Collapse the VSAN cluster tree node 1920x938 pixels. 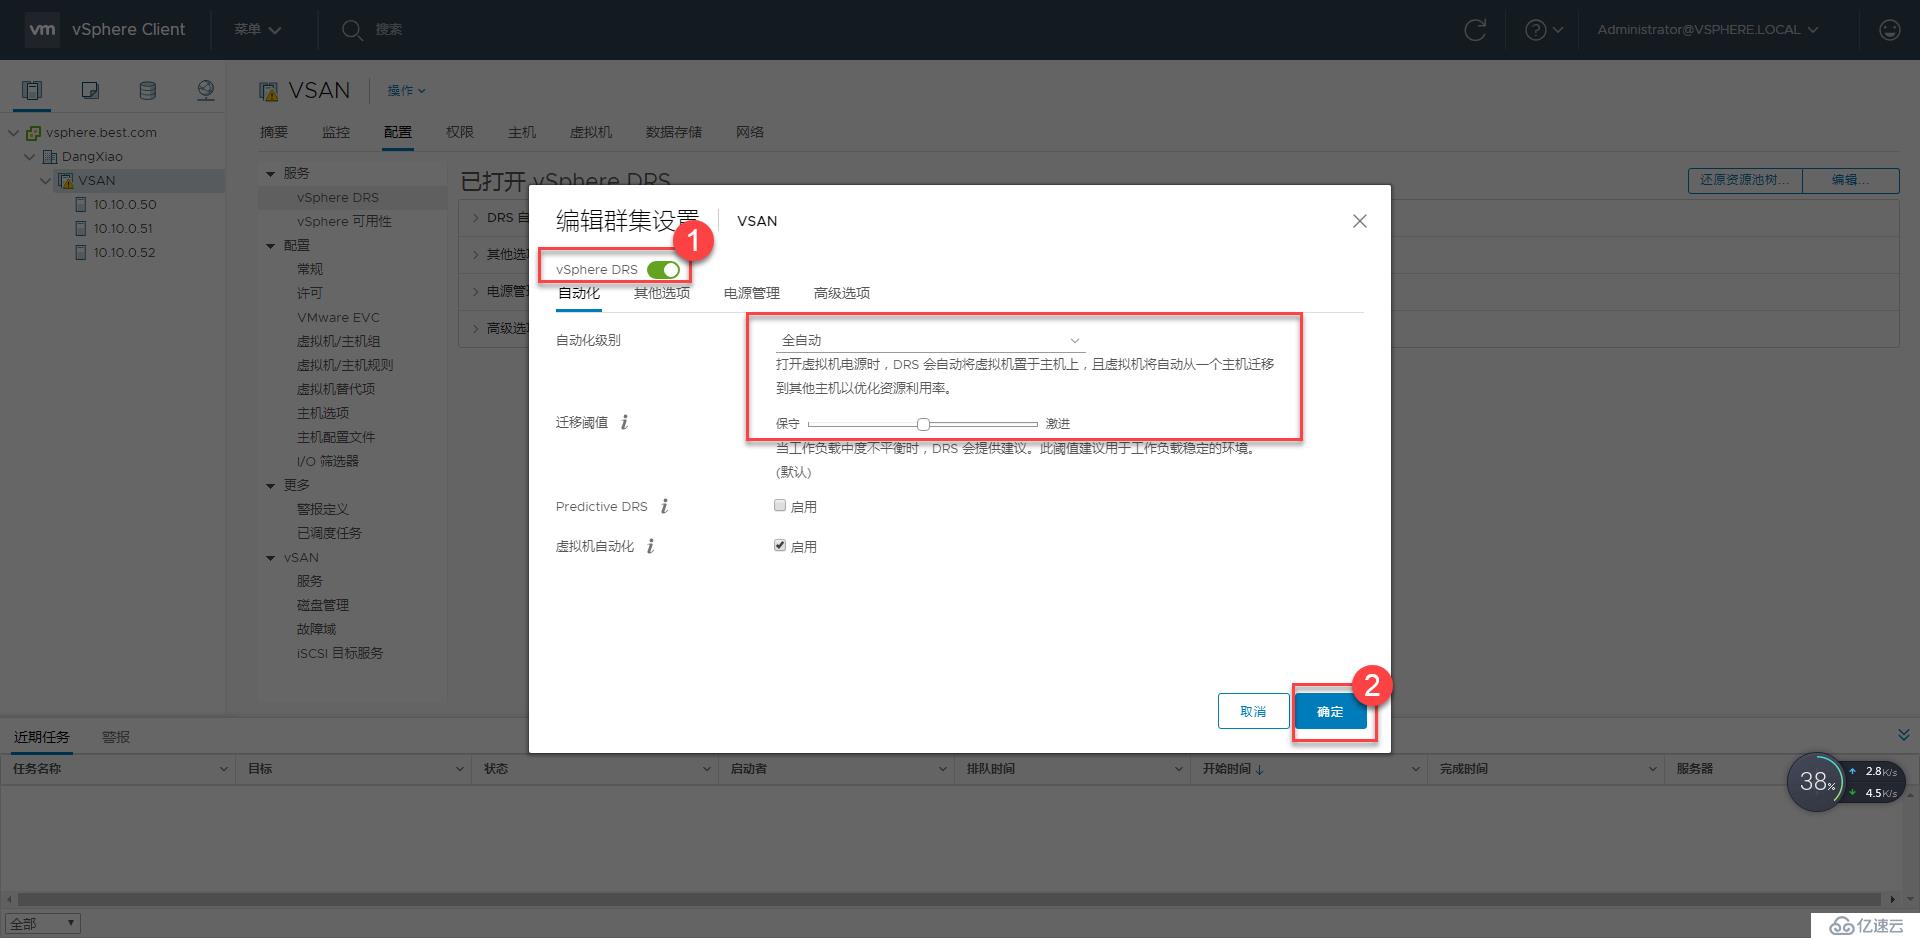pyautogui.click(x=46, y=180)
